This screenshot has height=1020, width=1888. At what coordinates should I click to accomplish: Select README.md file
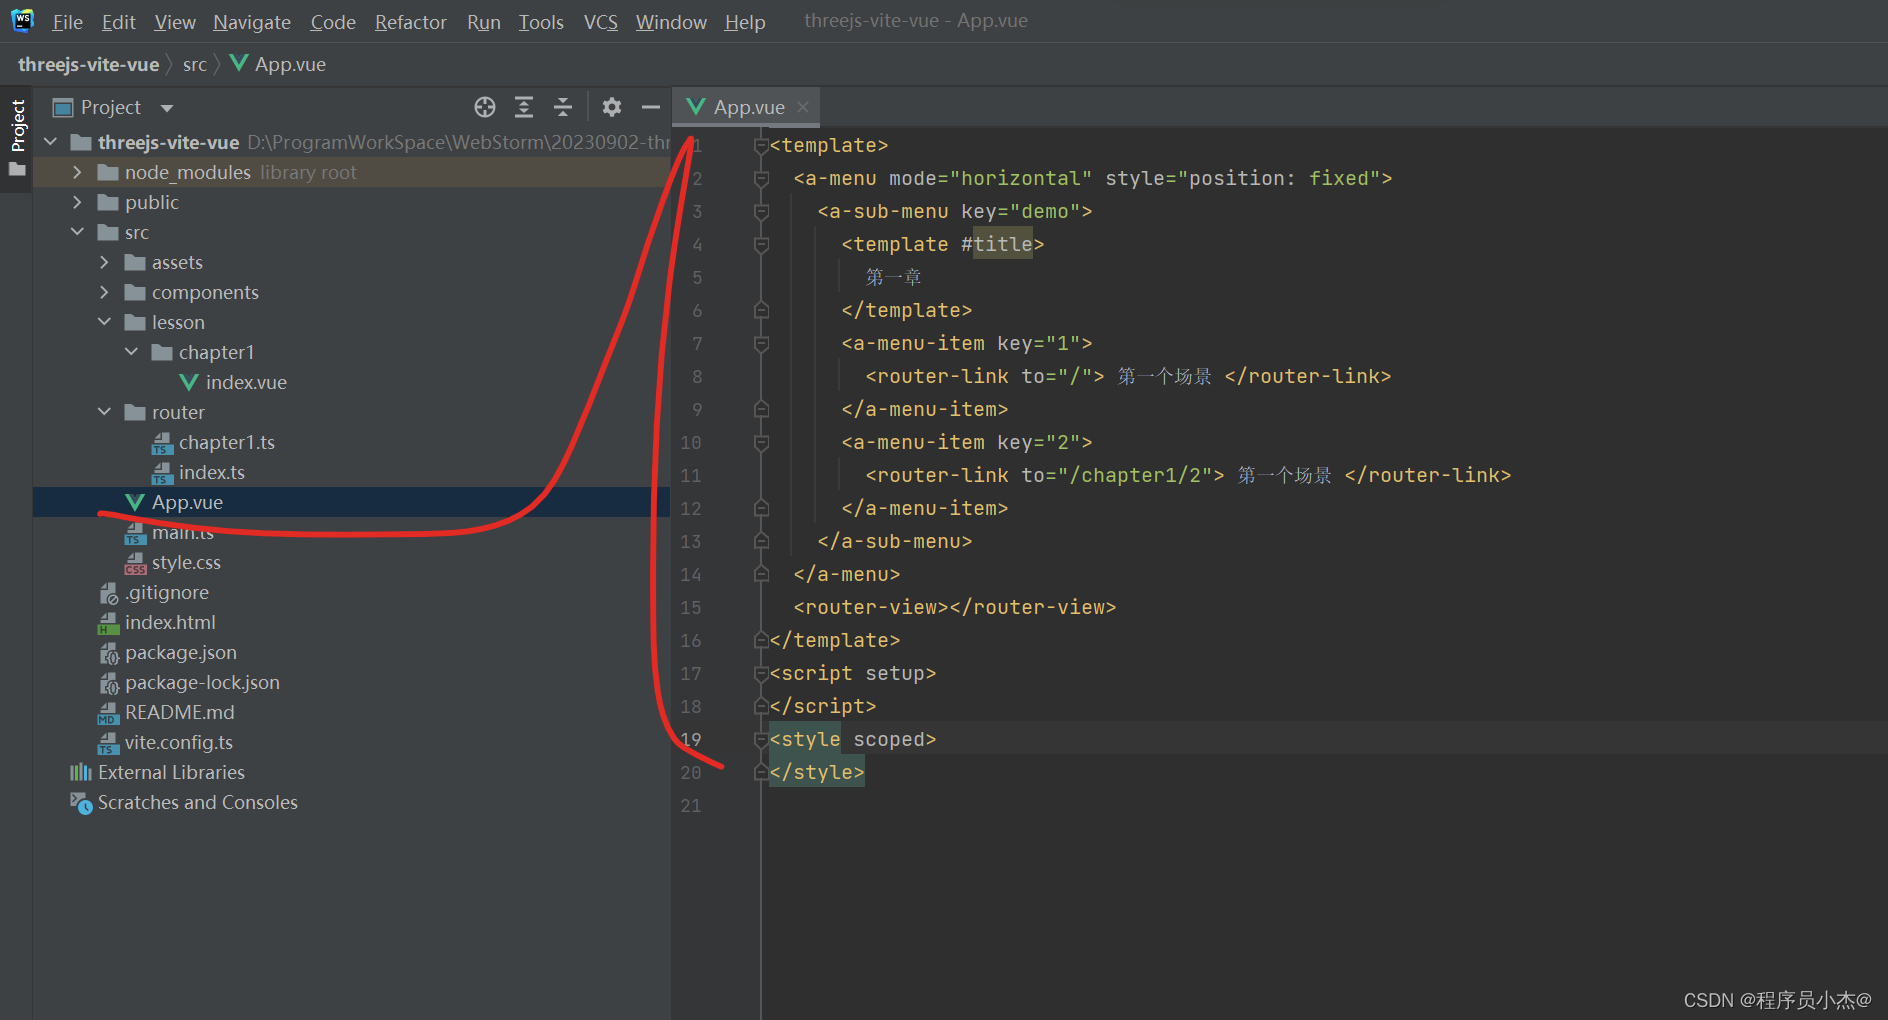click(x=179, y=712)
